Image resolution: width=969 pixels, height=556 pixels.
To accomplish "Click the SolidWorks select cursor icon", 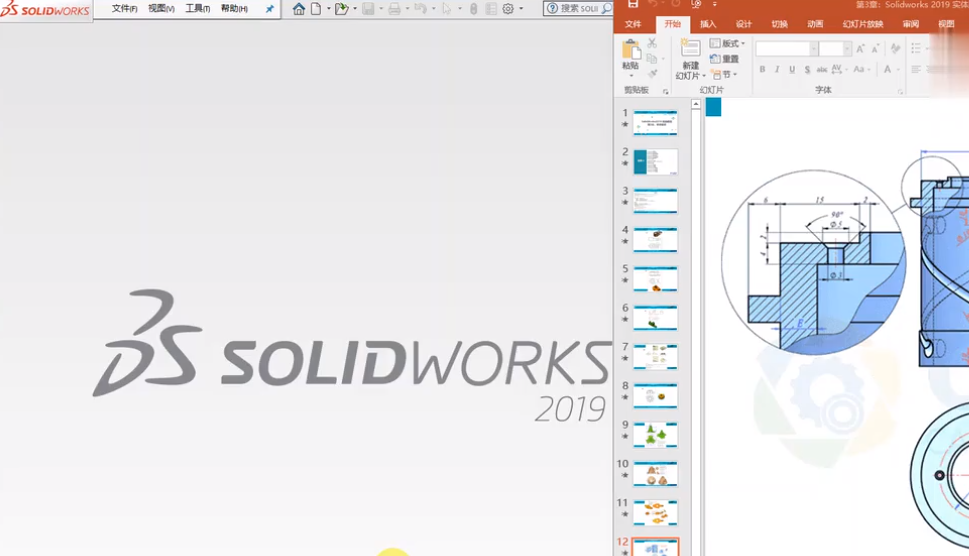I will (x=447, y=9).
